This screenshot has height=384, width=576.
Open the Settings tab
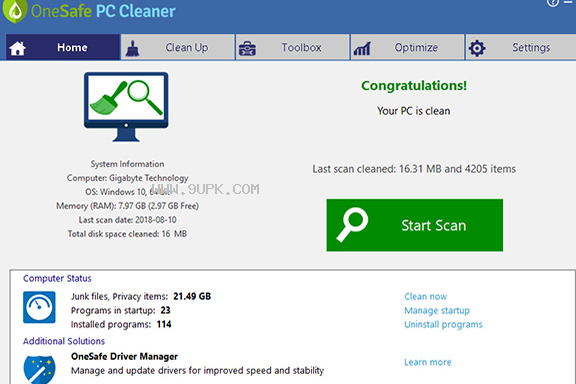tap(521, 47)
